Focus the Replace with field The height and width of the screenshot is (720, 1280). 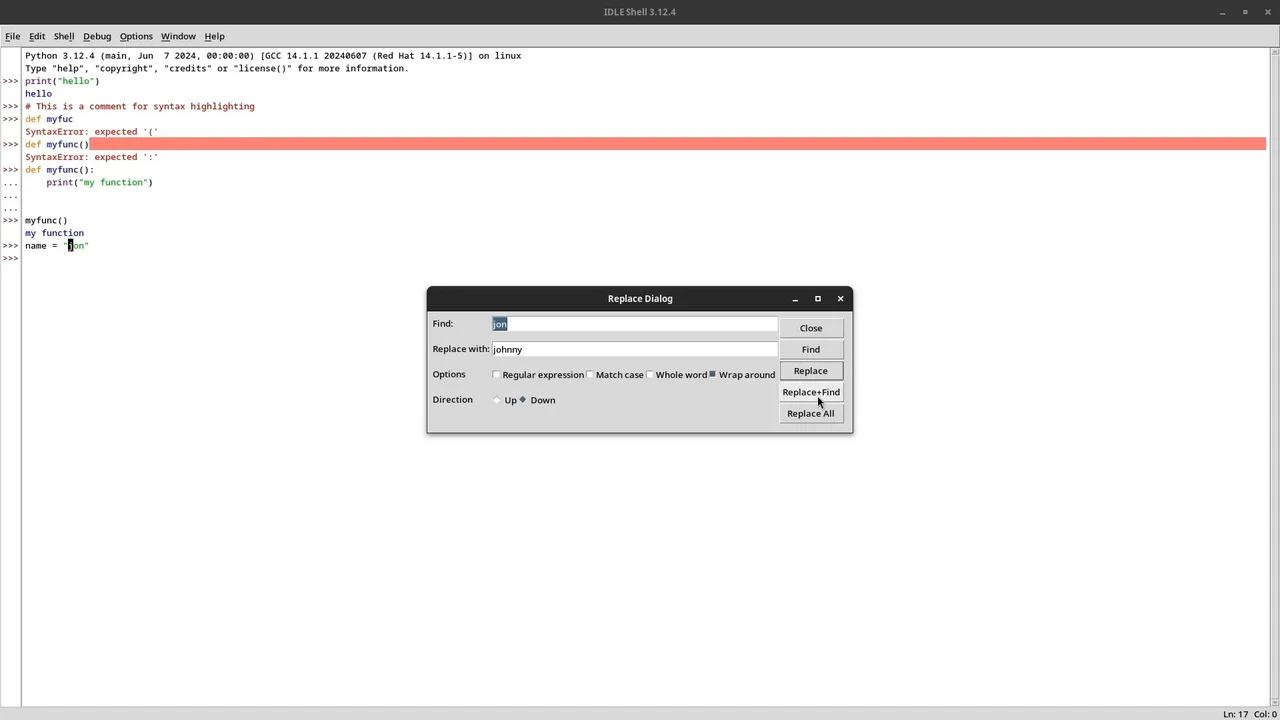tap(634, 349)
